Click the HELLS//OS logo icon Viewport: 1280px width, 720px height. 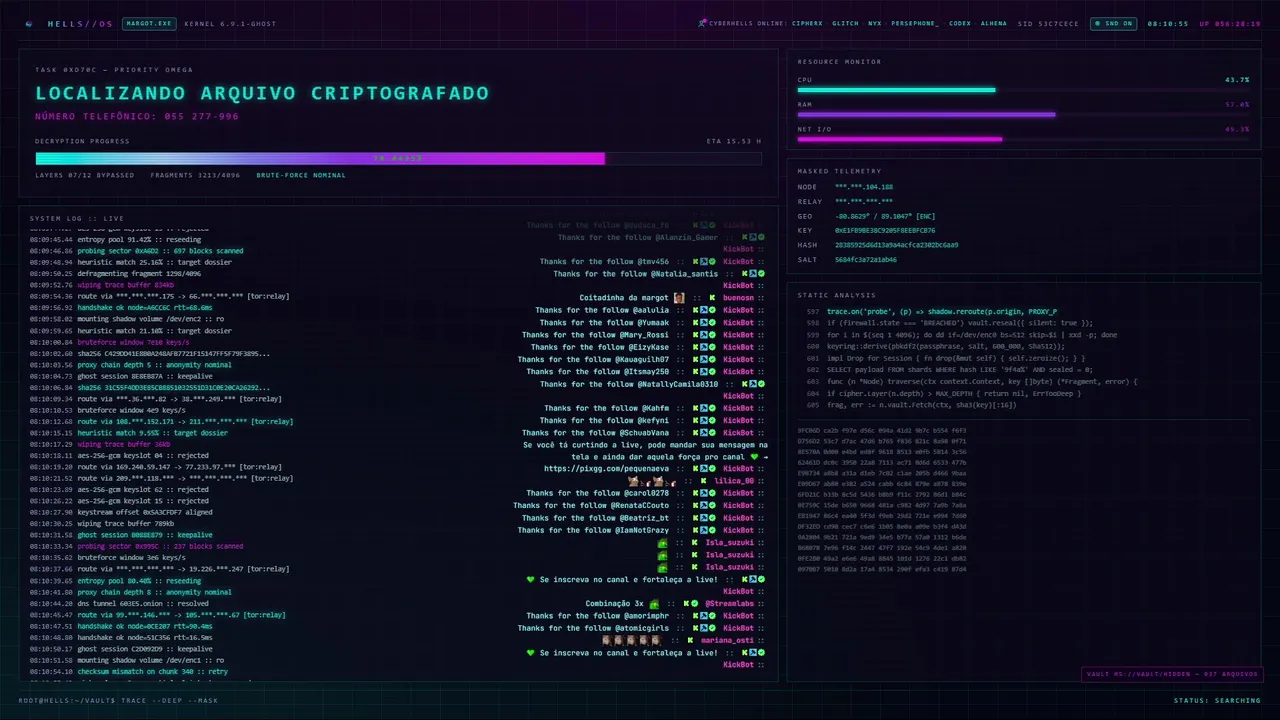coord(29,23)
